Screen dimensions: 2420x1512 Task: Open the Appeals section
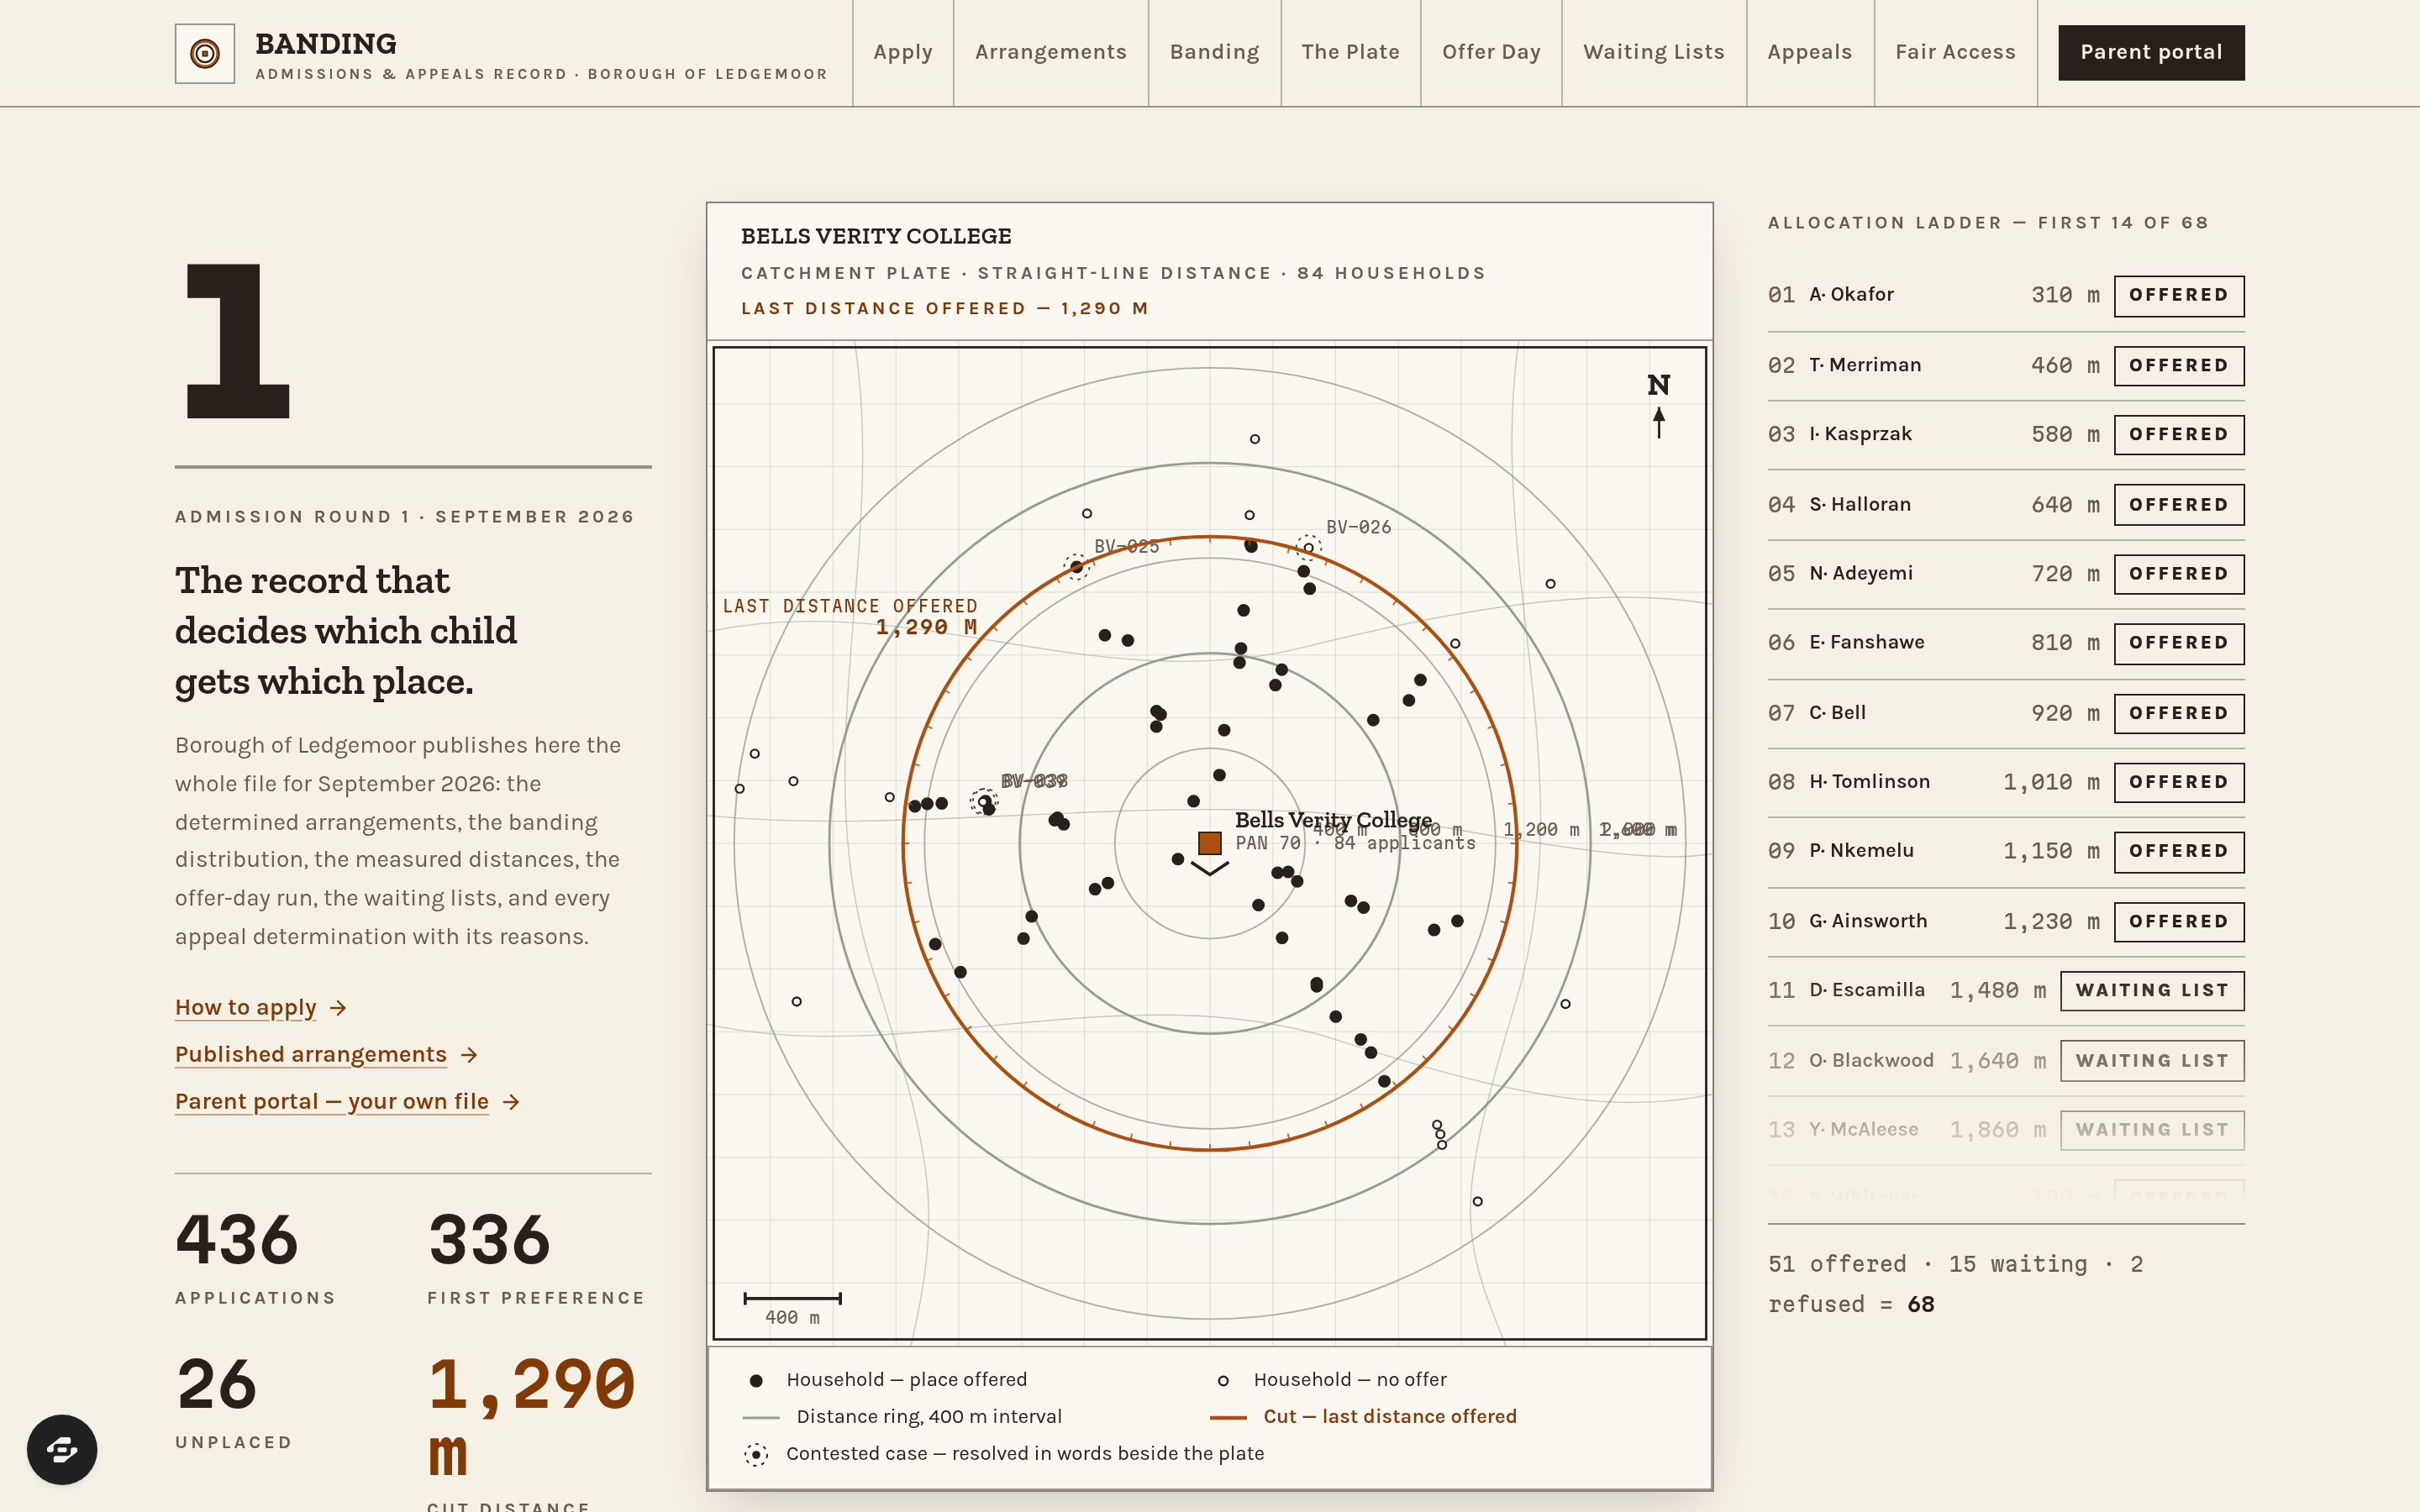(1810, 52)
